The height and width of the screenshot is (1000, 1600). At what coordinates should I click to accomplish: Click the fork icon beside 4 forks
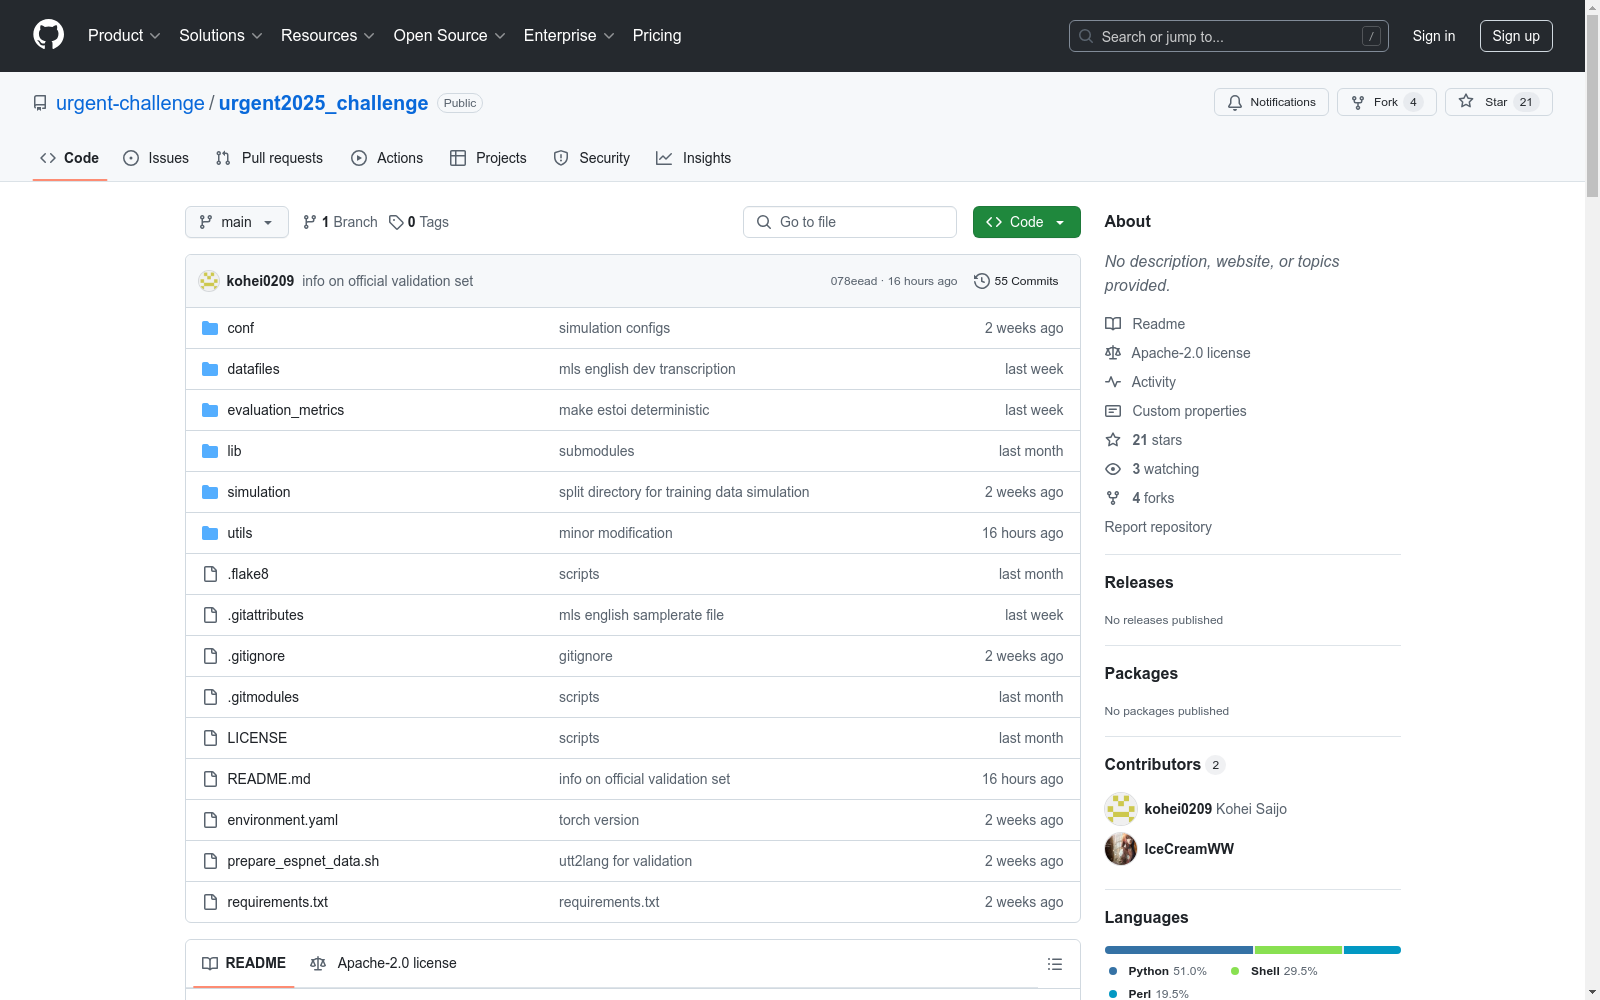pyautogui.click(x=1113, y=498)
